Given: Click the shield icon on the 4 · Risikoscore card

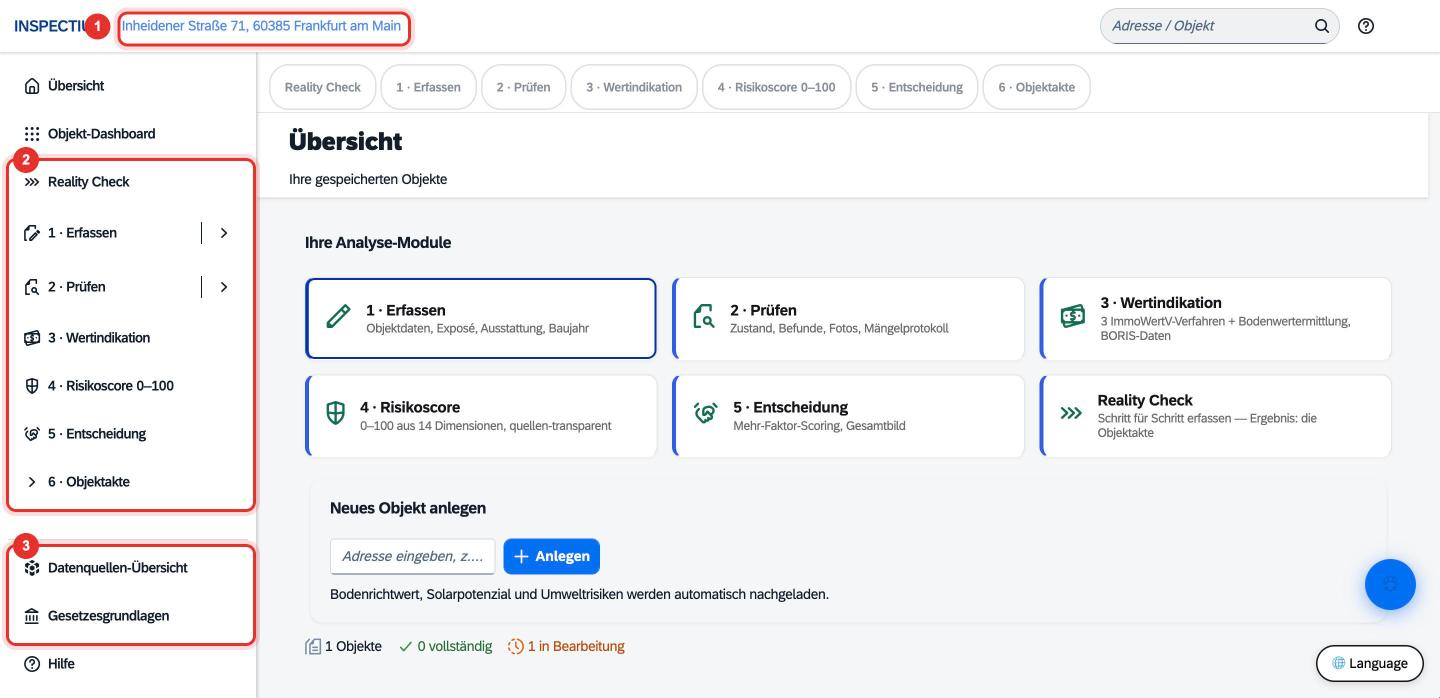Looking at the screenshot, I should (336, 414).
